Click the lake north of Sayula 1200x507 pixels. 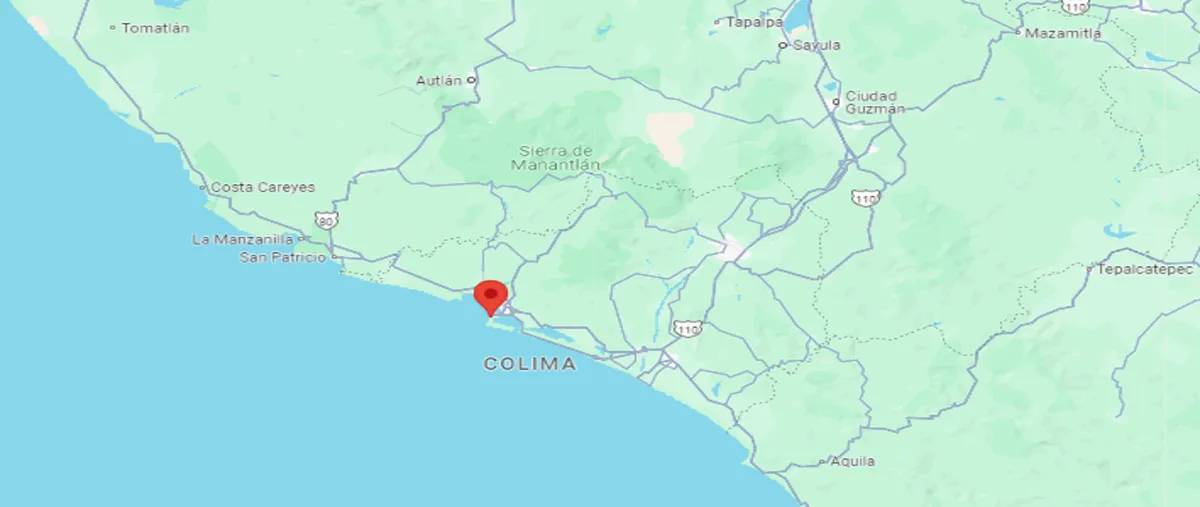coord(797,18)
